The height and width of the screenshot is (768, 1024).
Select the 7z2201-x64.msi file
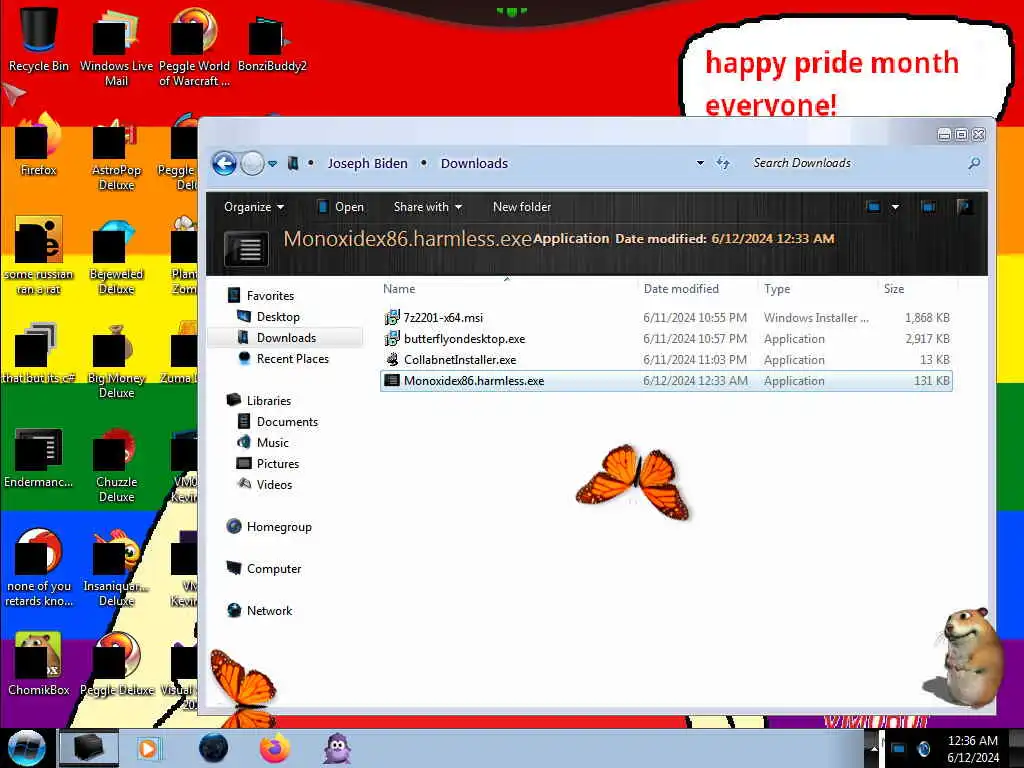tap(666, 318)
